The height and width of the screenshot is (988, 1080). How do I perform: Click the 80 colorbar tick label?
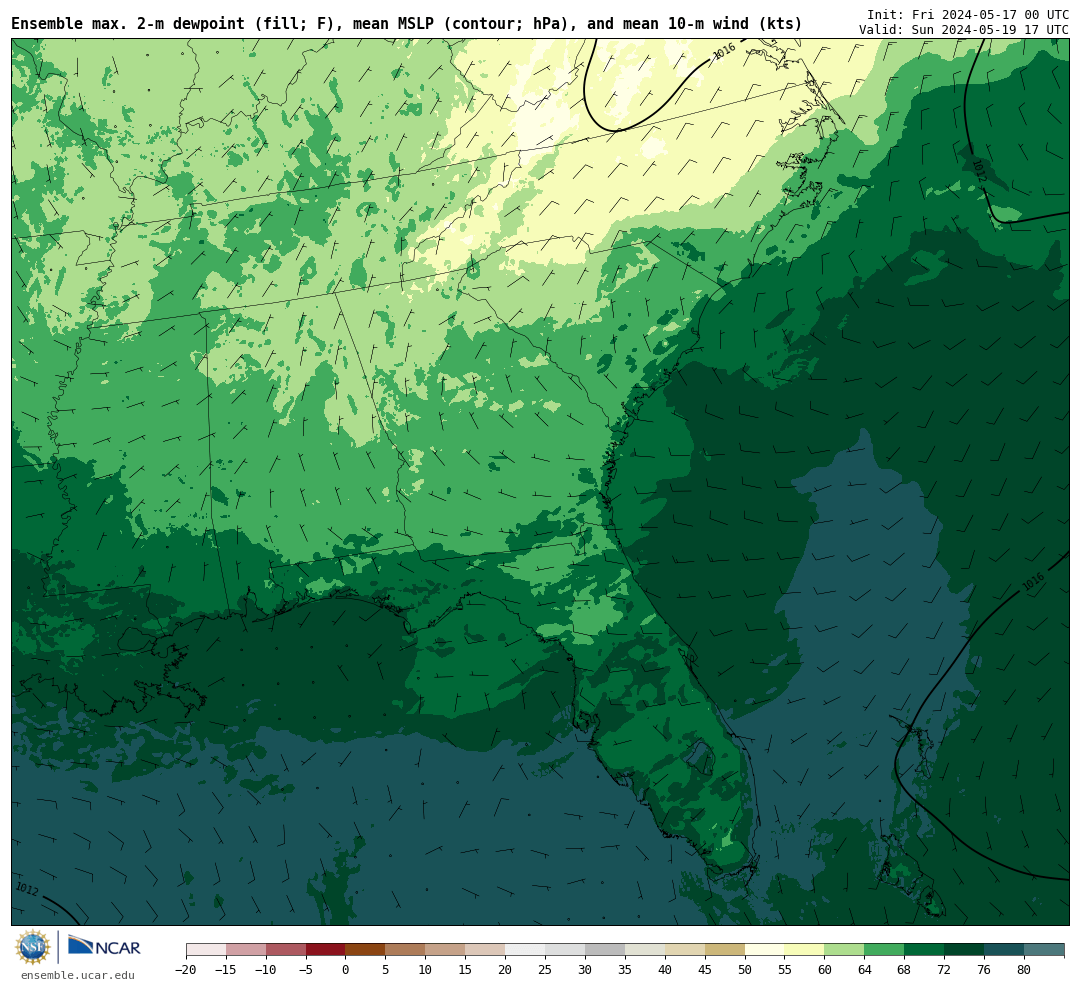[1024, 969]
